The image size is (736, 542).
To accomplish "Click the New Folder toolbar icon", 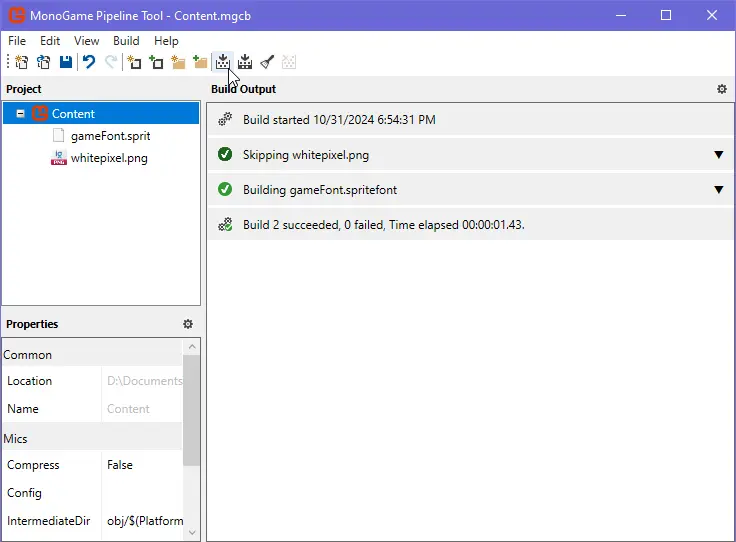I will click(178, 62).
